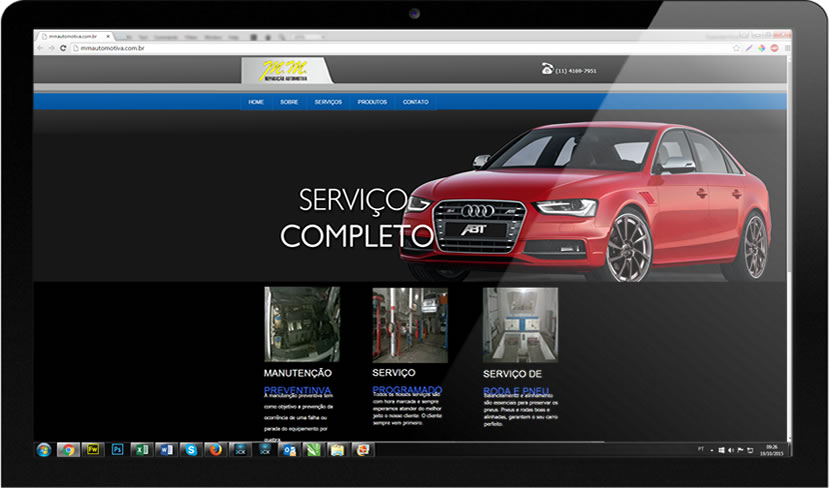The image size is (830, 488).
Task: Open HOME menu item
Action: click(256, 102)
